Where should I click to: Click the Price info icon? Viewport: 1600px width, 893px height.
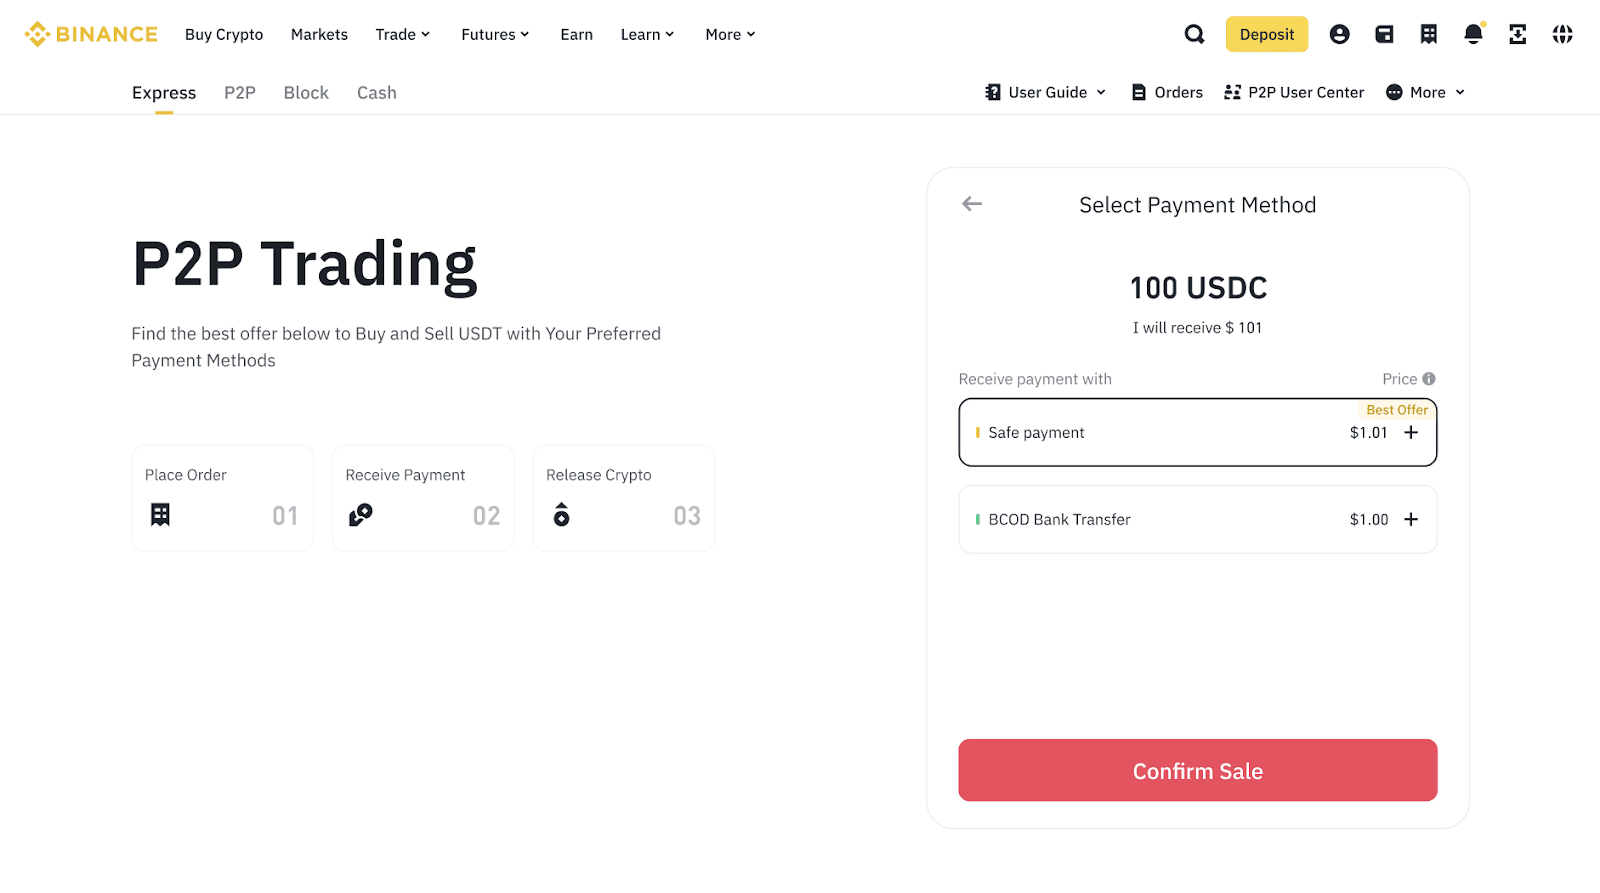(1429, 379)
